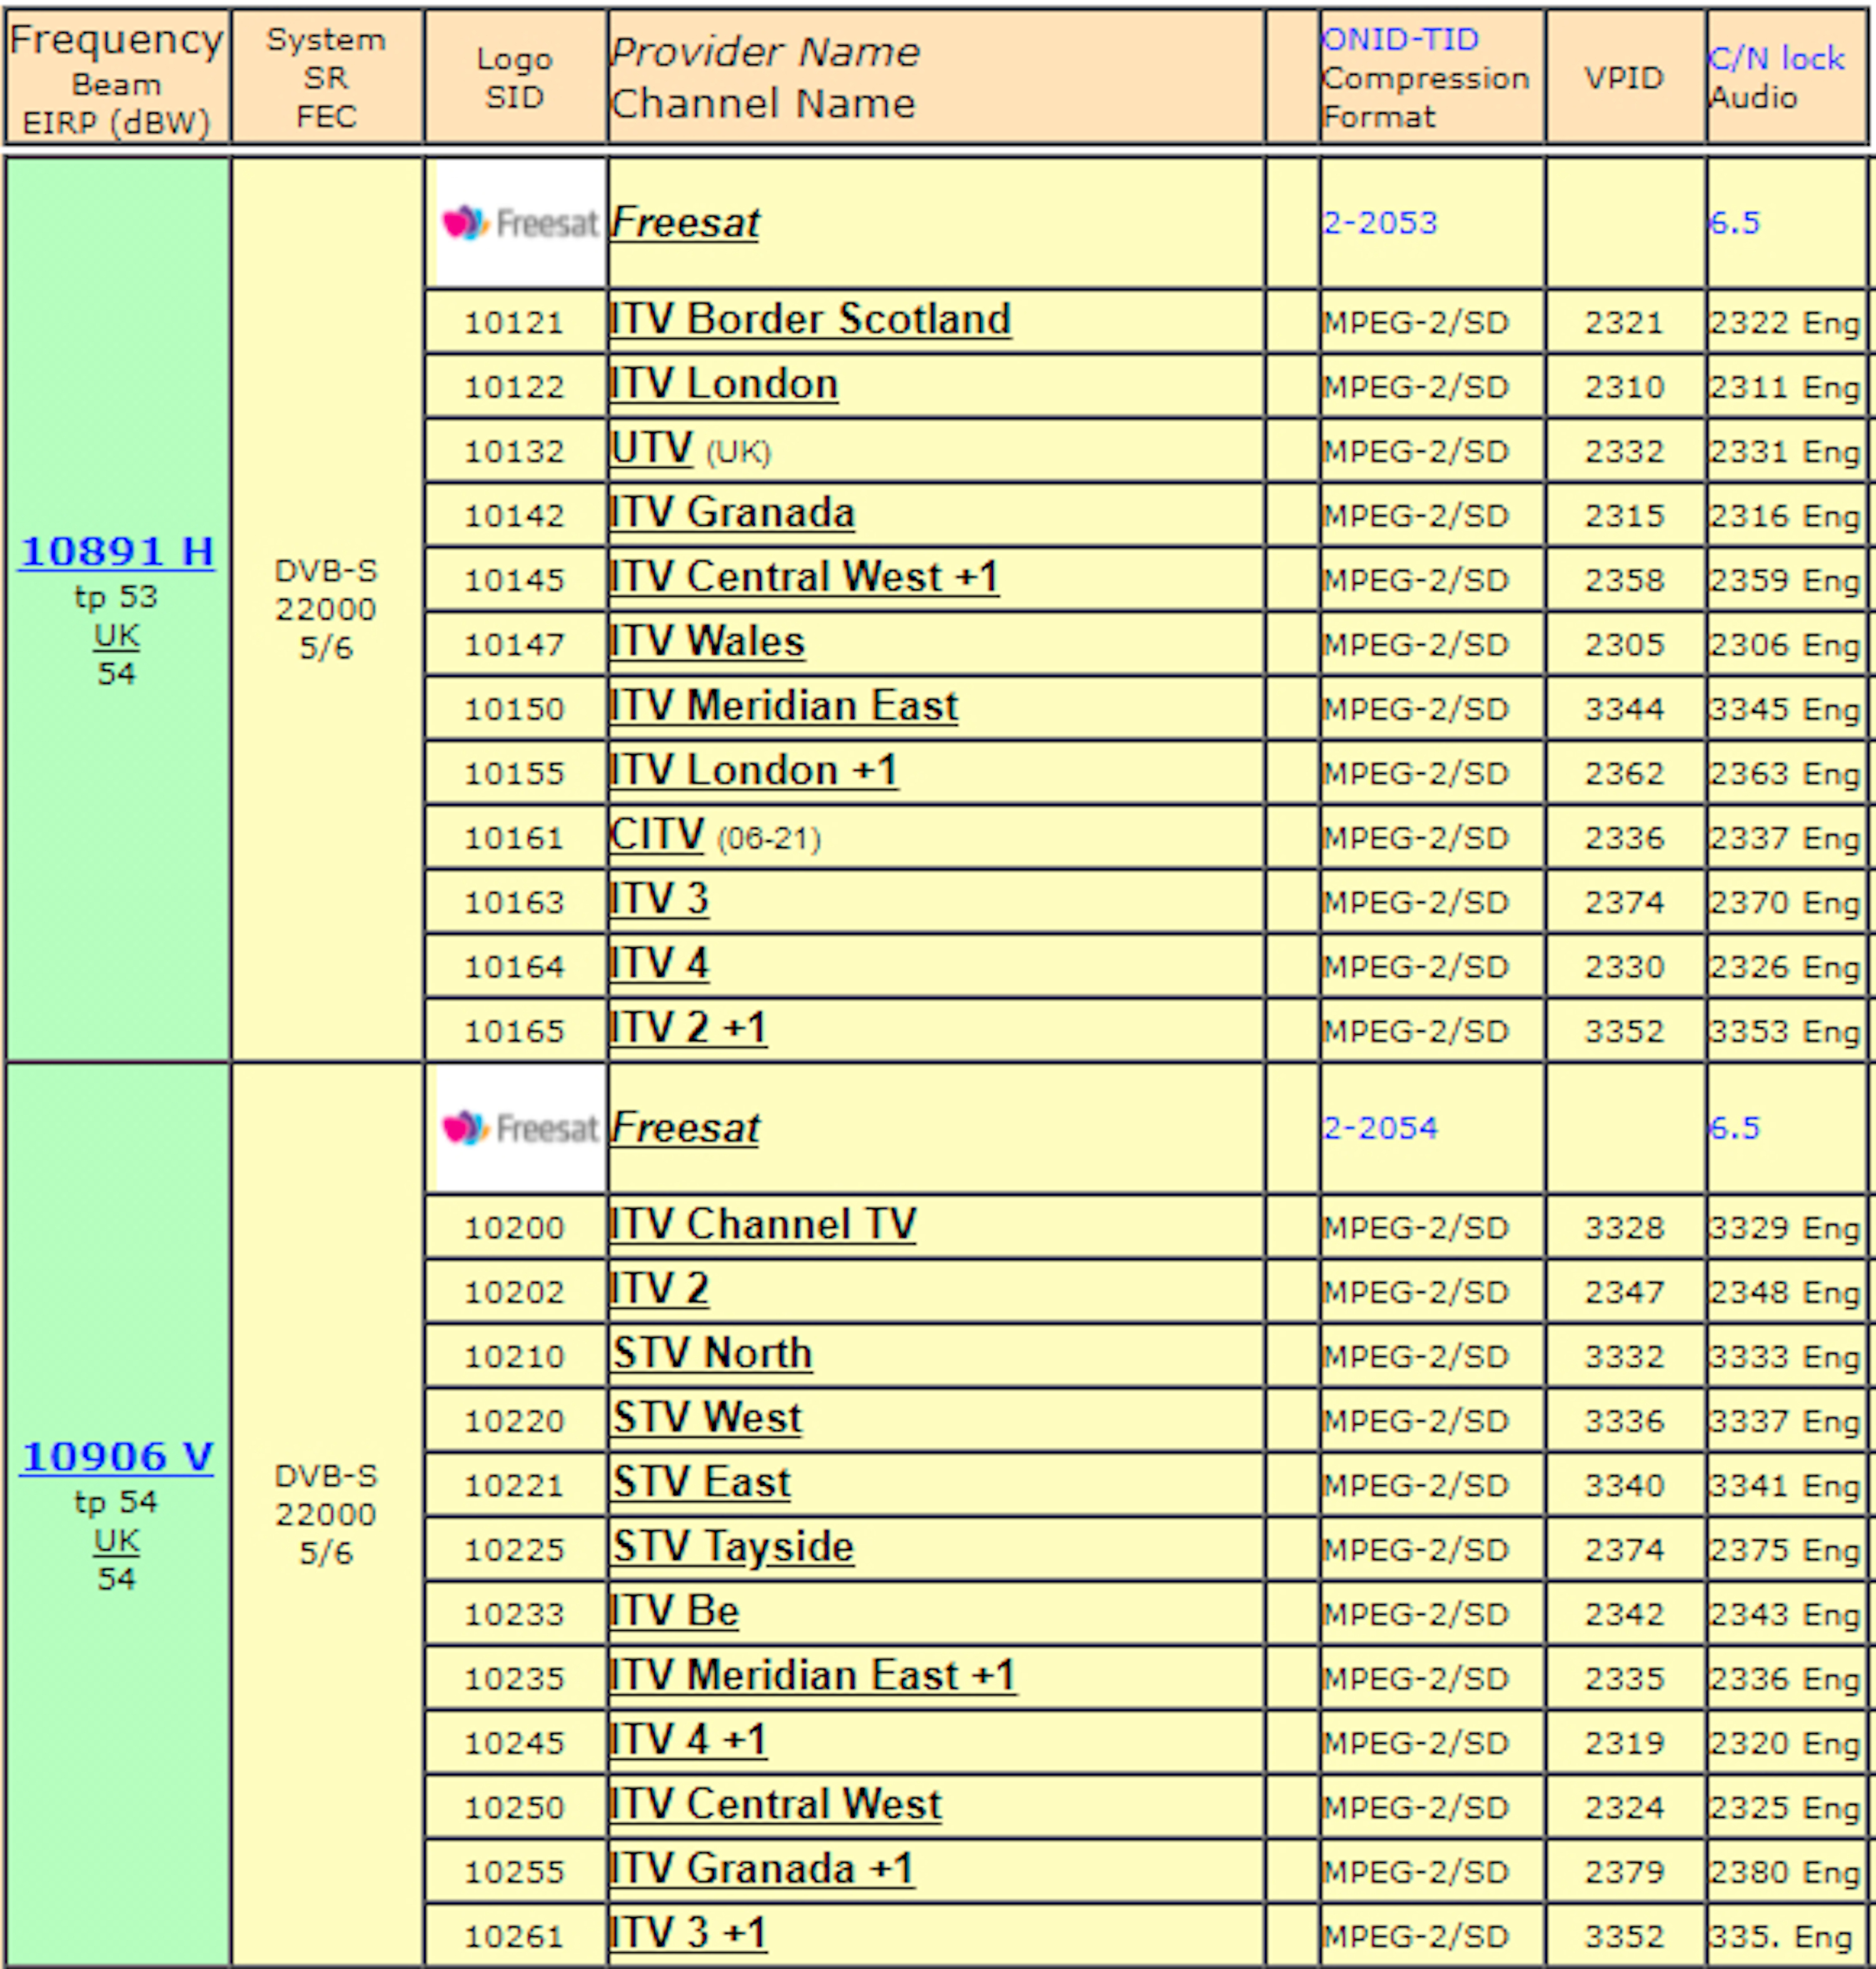Click the CITV channel link
Viewport: 1876px width, 1969px height.
(657, 835)
